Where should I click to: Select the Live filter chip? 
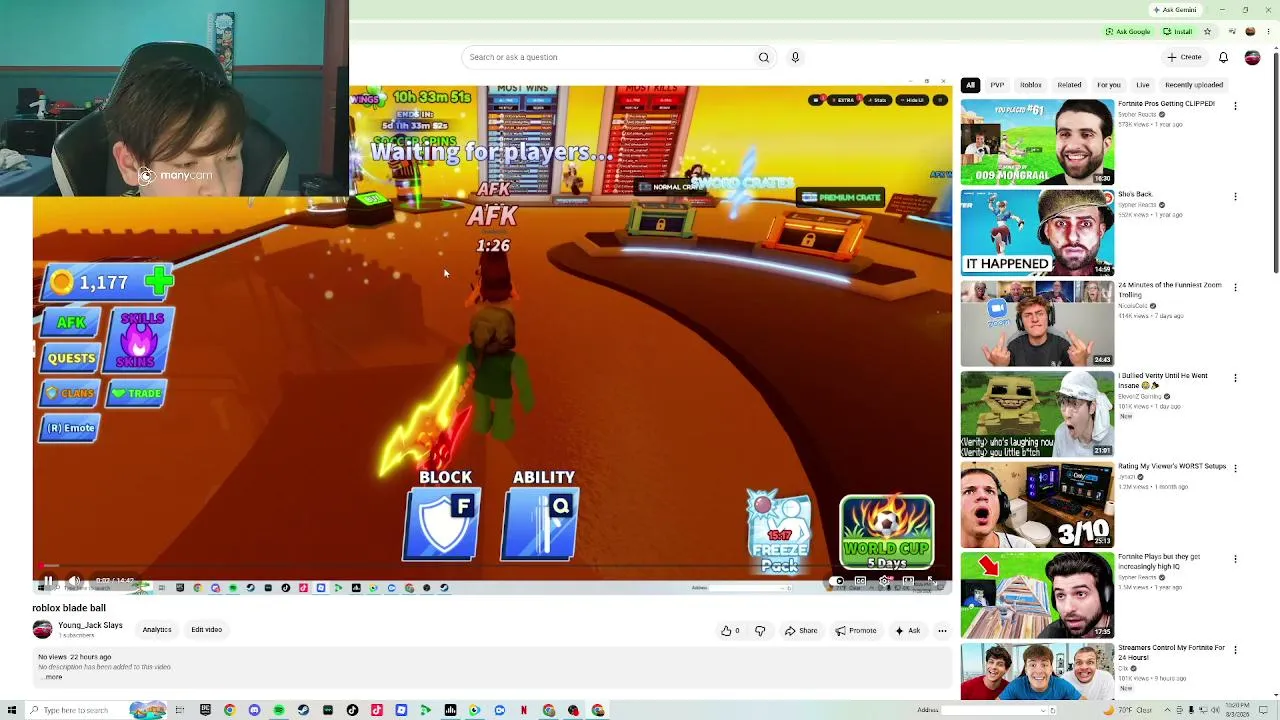pos(1143,85)
